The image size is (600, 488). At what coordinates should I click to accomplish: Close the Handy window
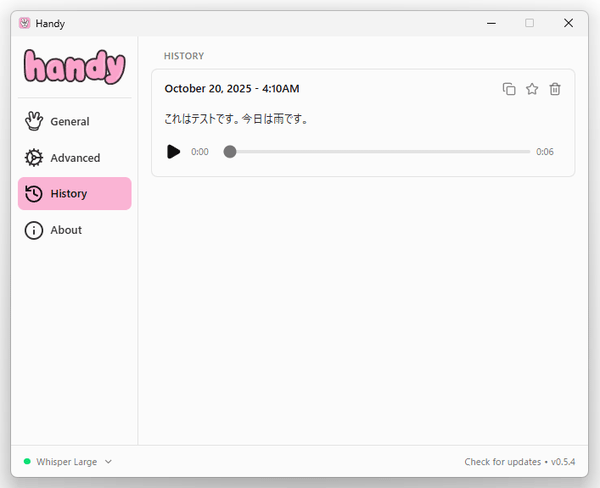(x=568, y=23)
